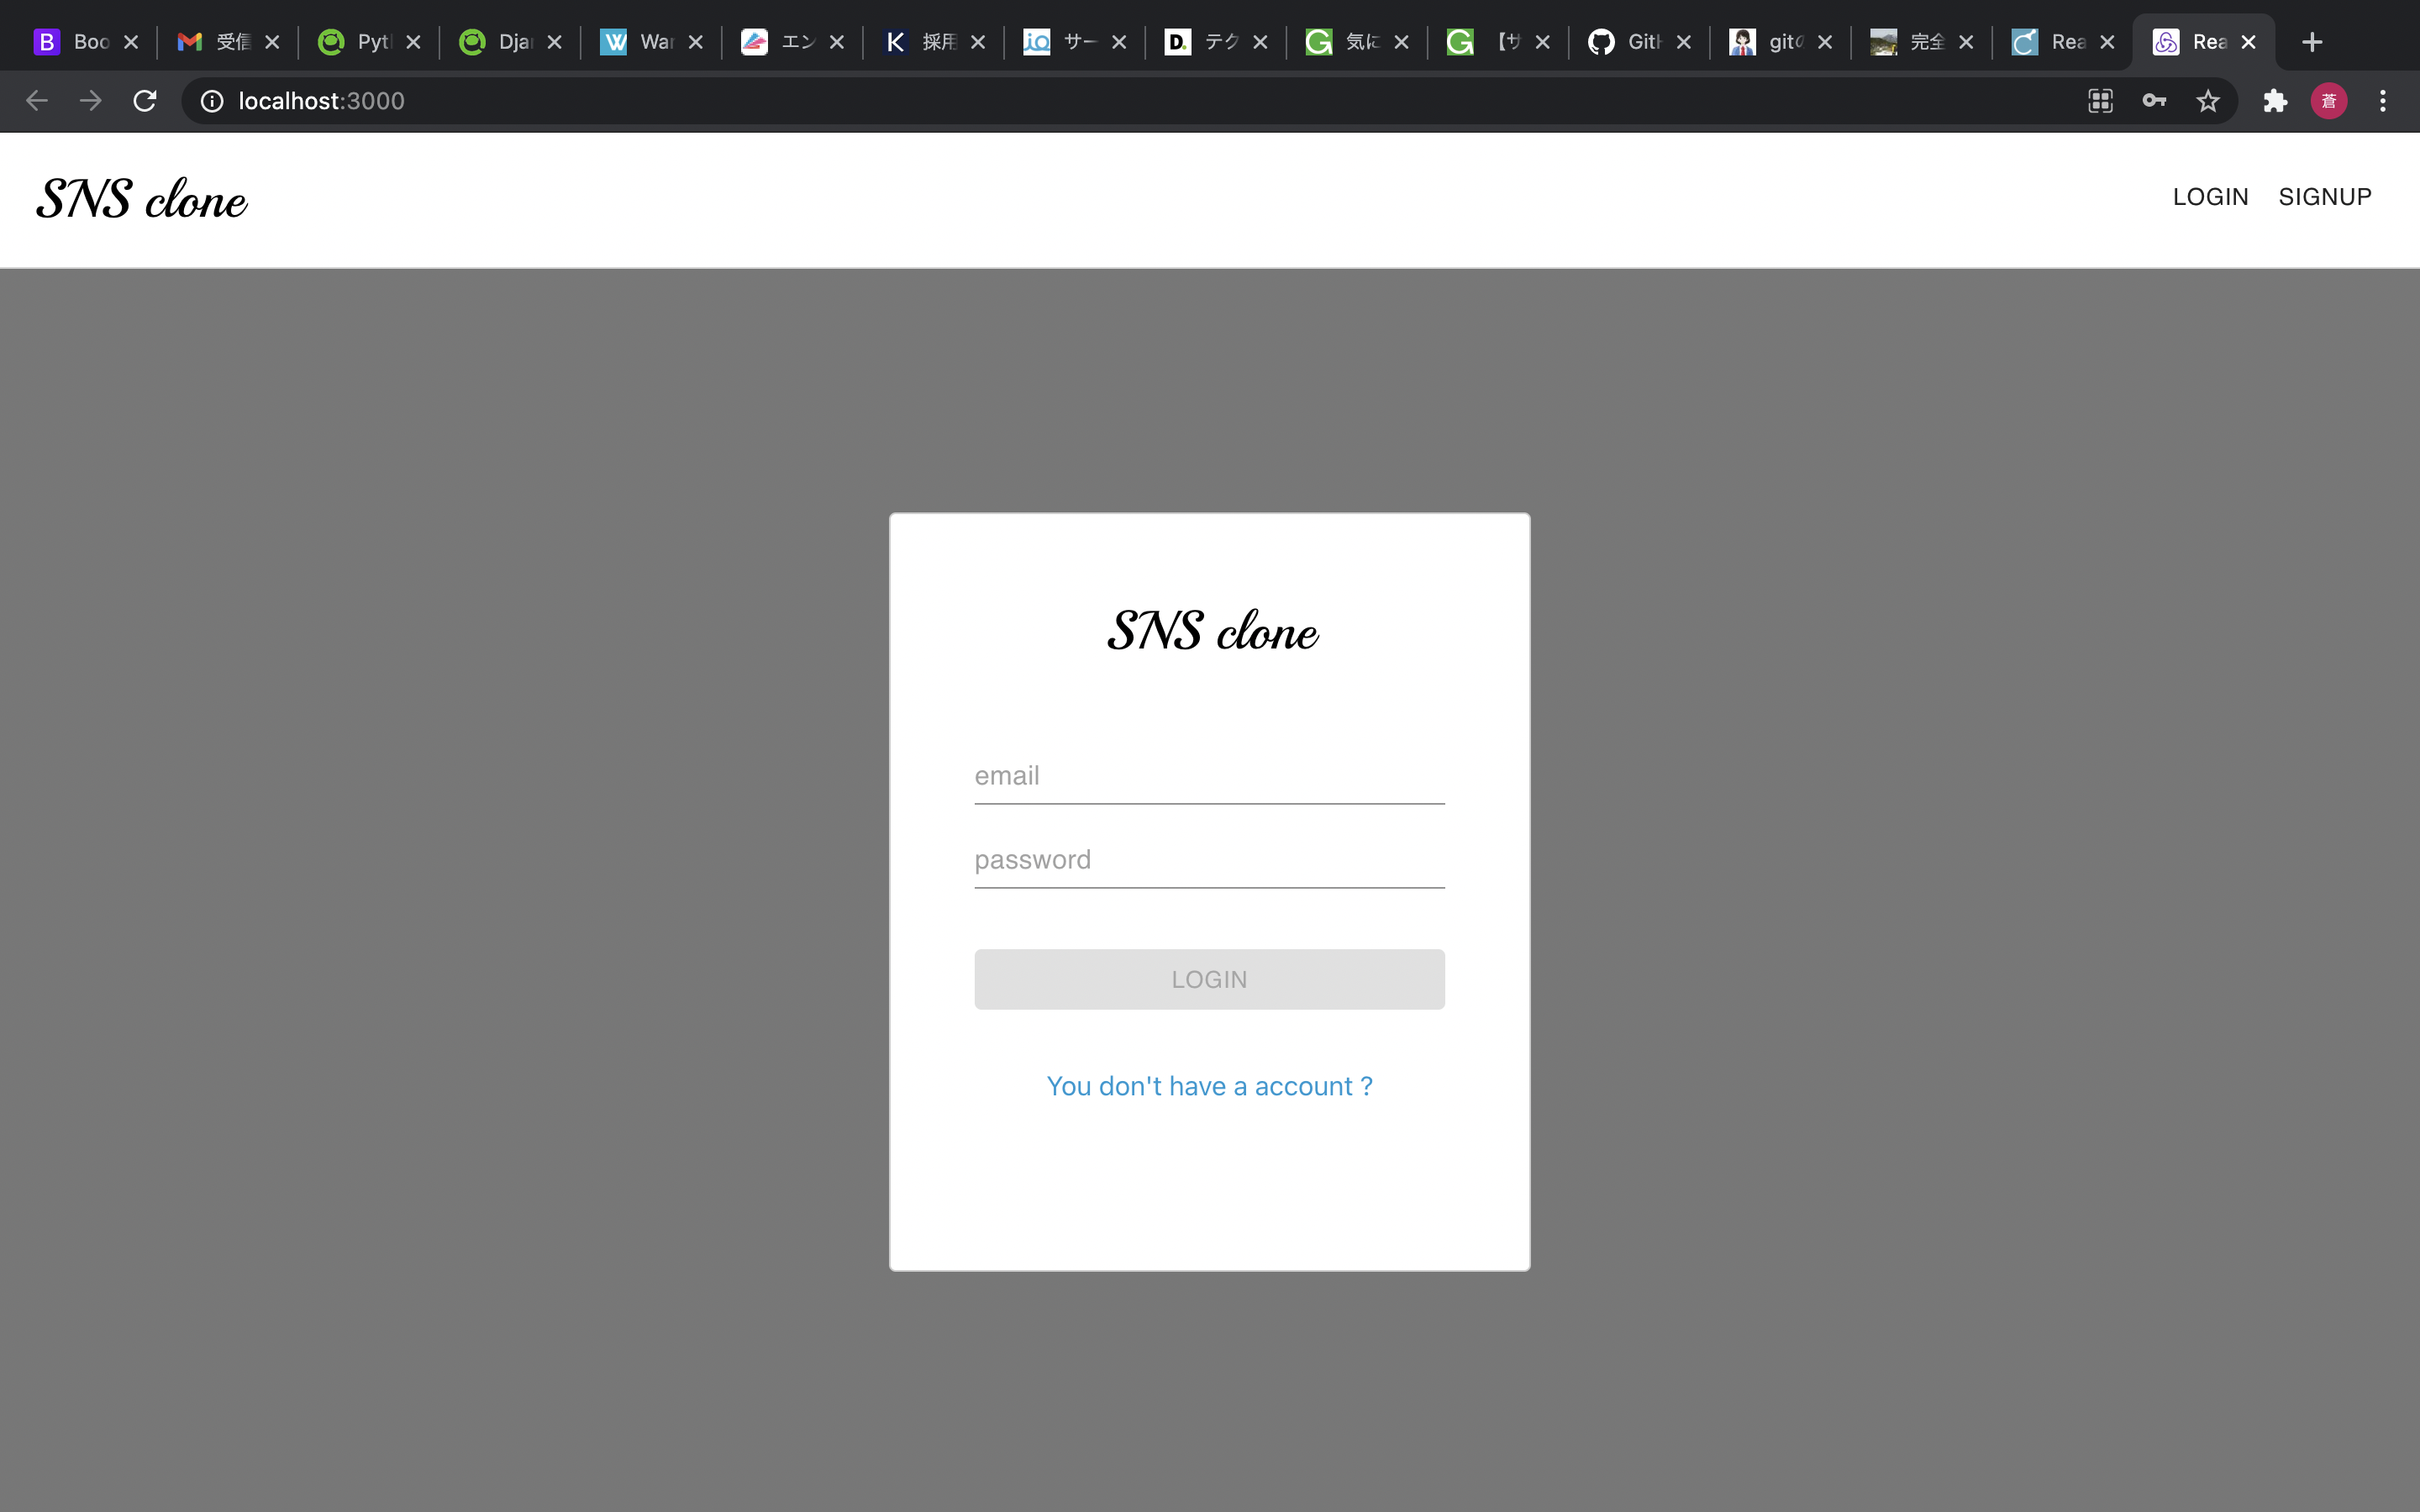Screen dimensions: 2420x1512
Task: Click "You don't have a account ?" link
Action: 1209,1086
